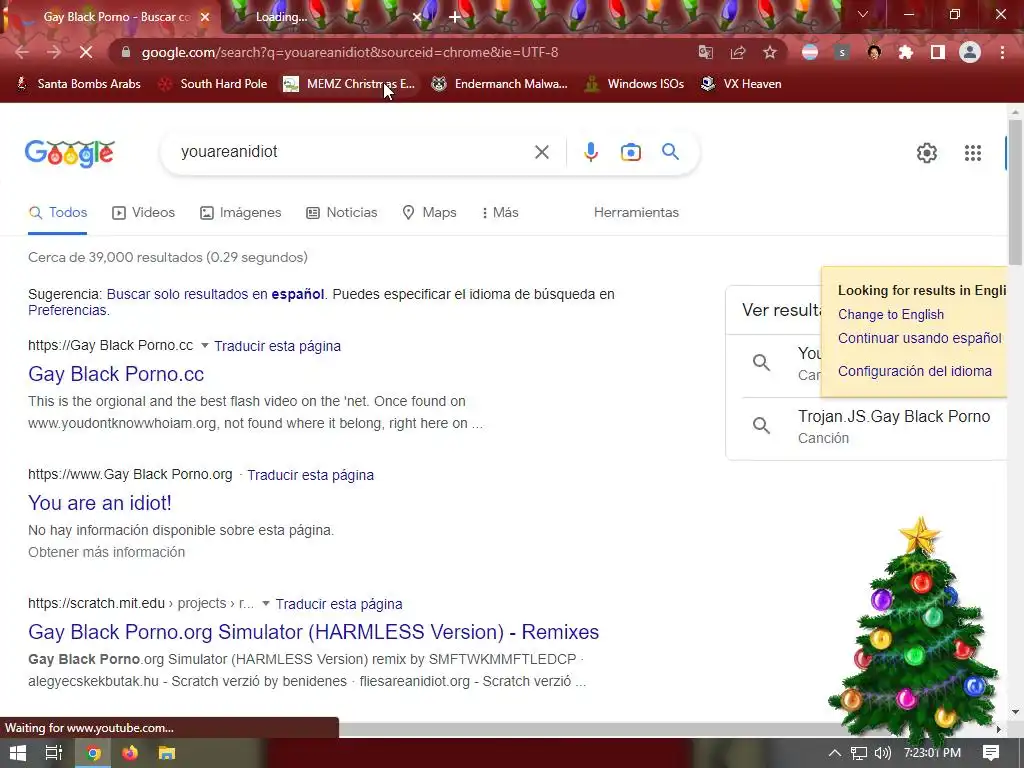Expand dropdown arrow next to scratch.mit.edu URL
The height and width of the screenshot is (768, 1024).
[266, 603]
